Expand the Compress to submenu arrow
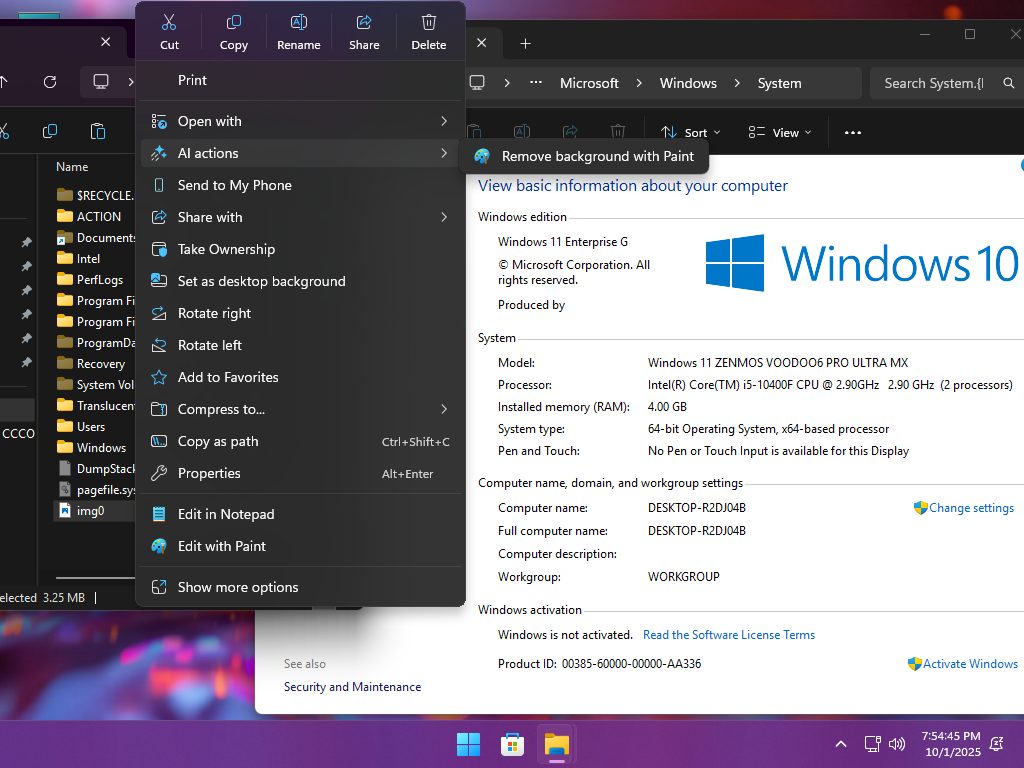This screenshot has width=1024, height=768. (x=444, y=409)
